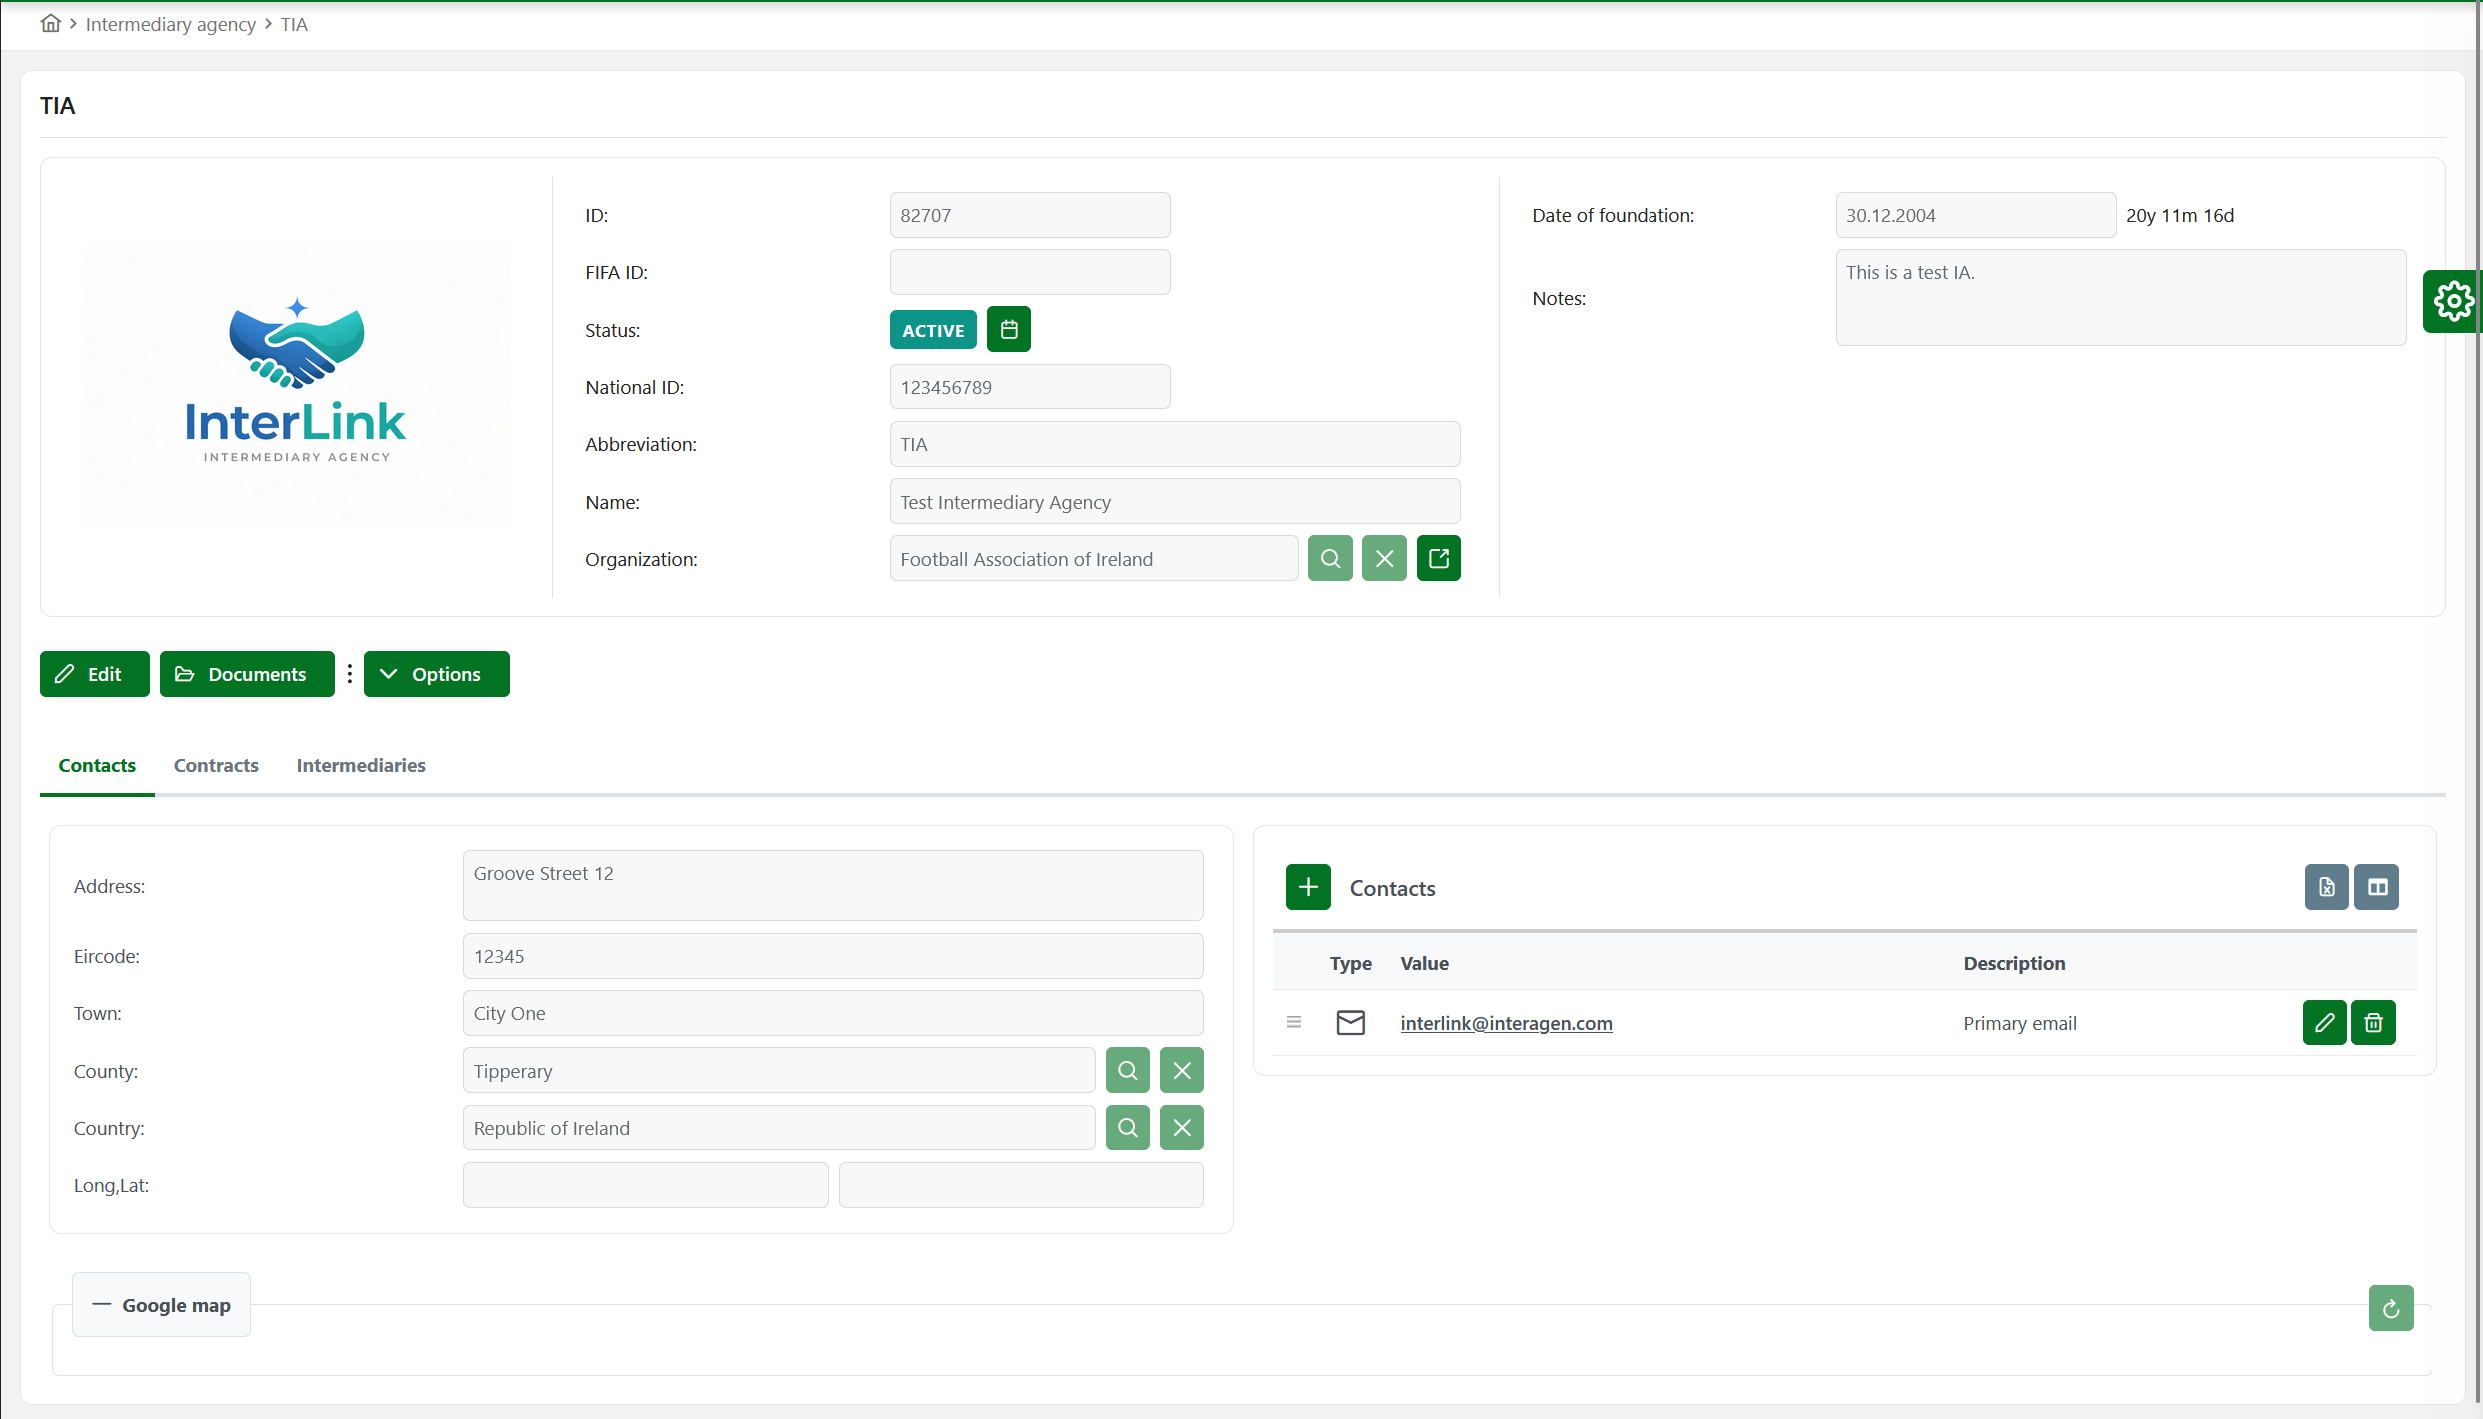The image size is (2483, 1419).
Task: Click the Edit button
Action: pos(94,675)
